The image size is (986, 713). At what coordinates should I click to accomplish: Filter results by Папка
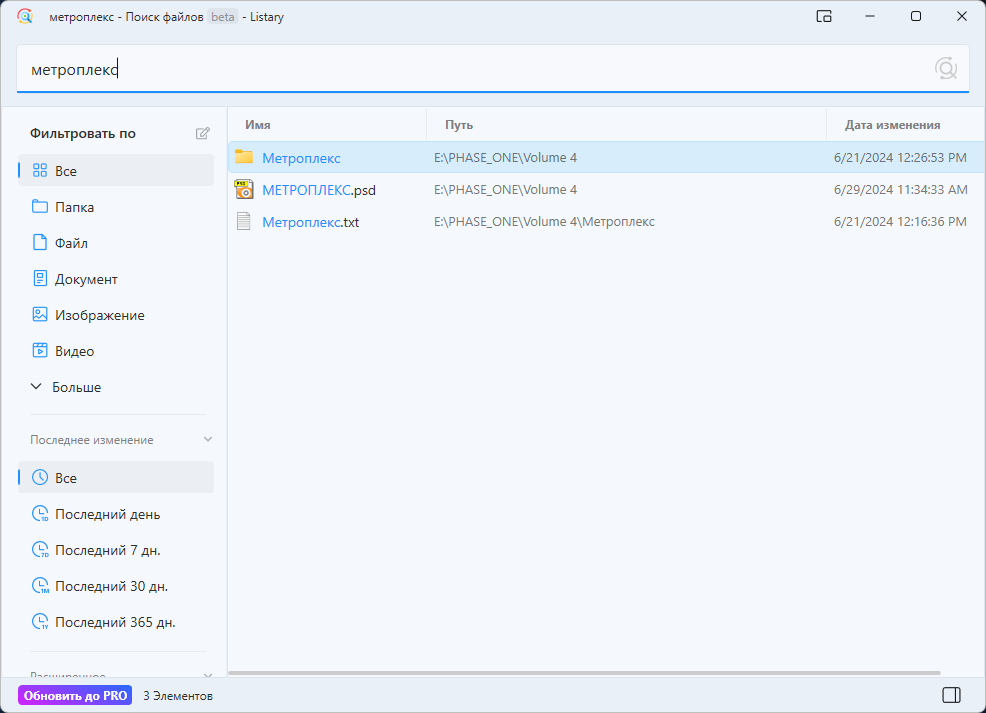coord(116,207)
